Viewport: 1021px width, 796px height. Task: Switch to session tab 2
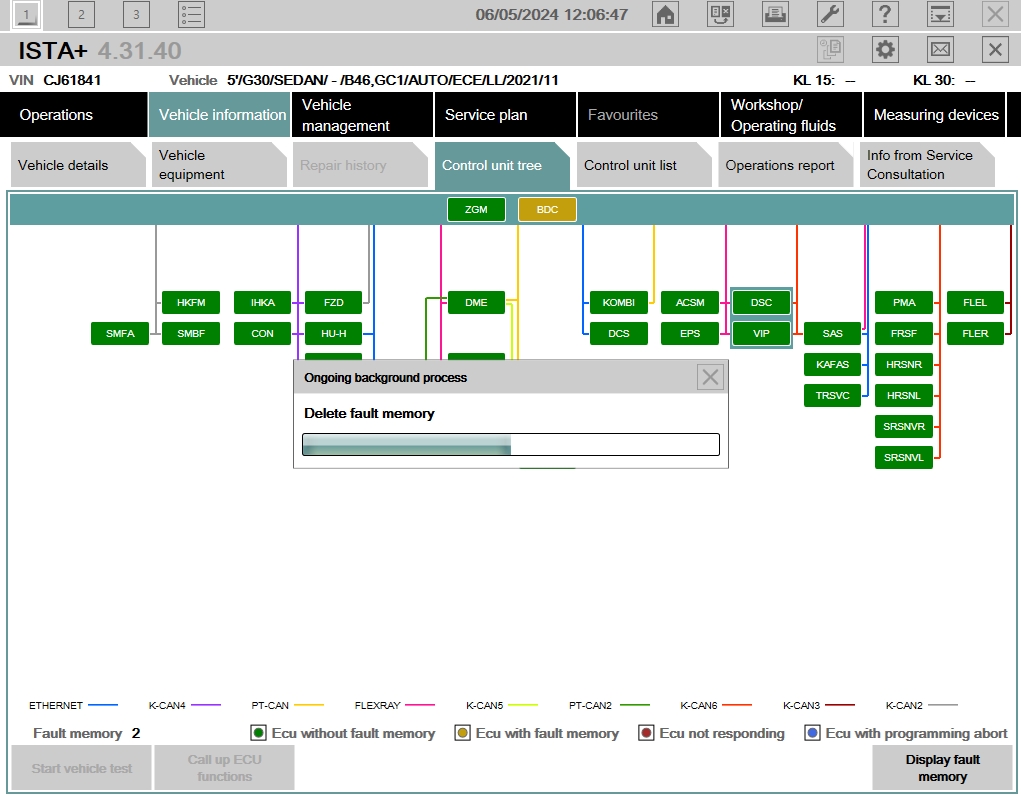pos(81,14)
